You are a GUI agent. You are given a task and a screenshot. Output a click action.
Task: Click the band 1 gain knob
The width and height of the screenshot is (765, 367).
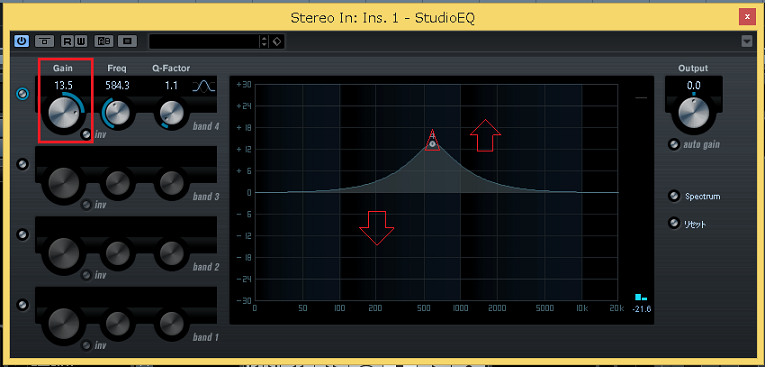tap(63, 323)
